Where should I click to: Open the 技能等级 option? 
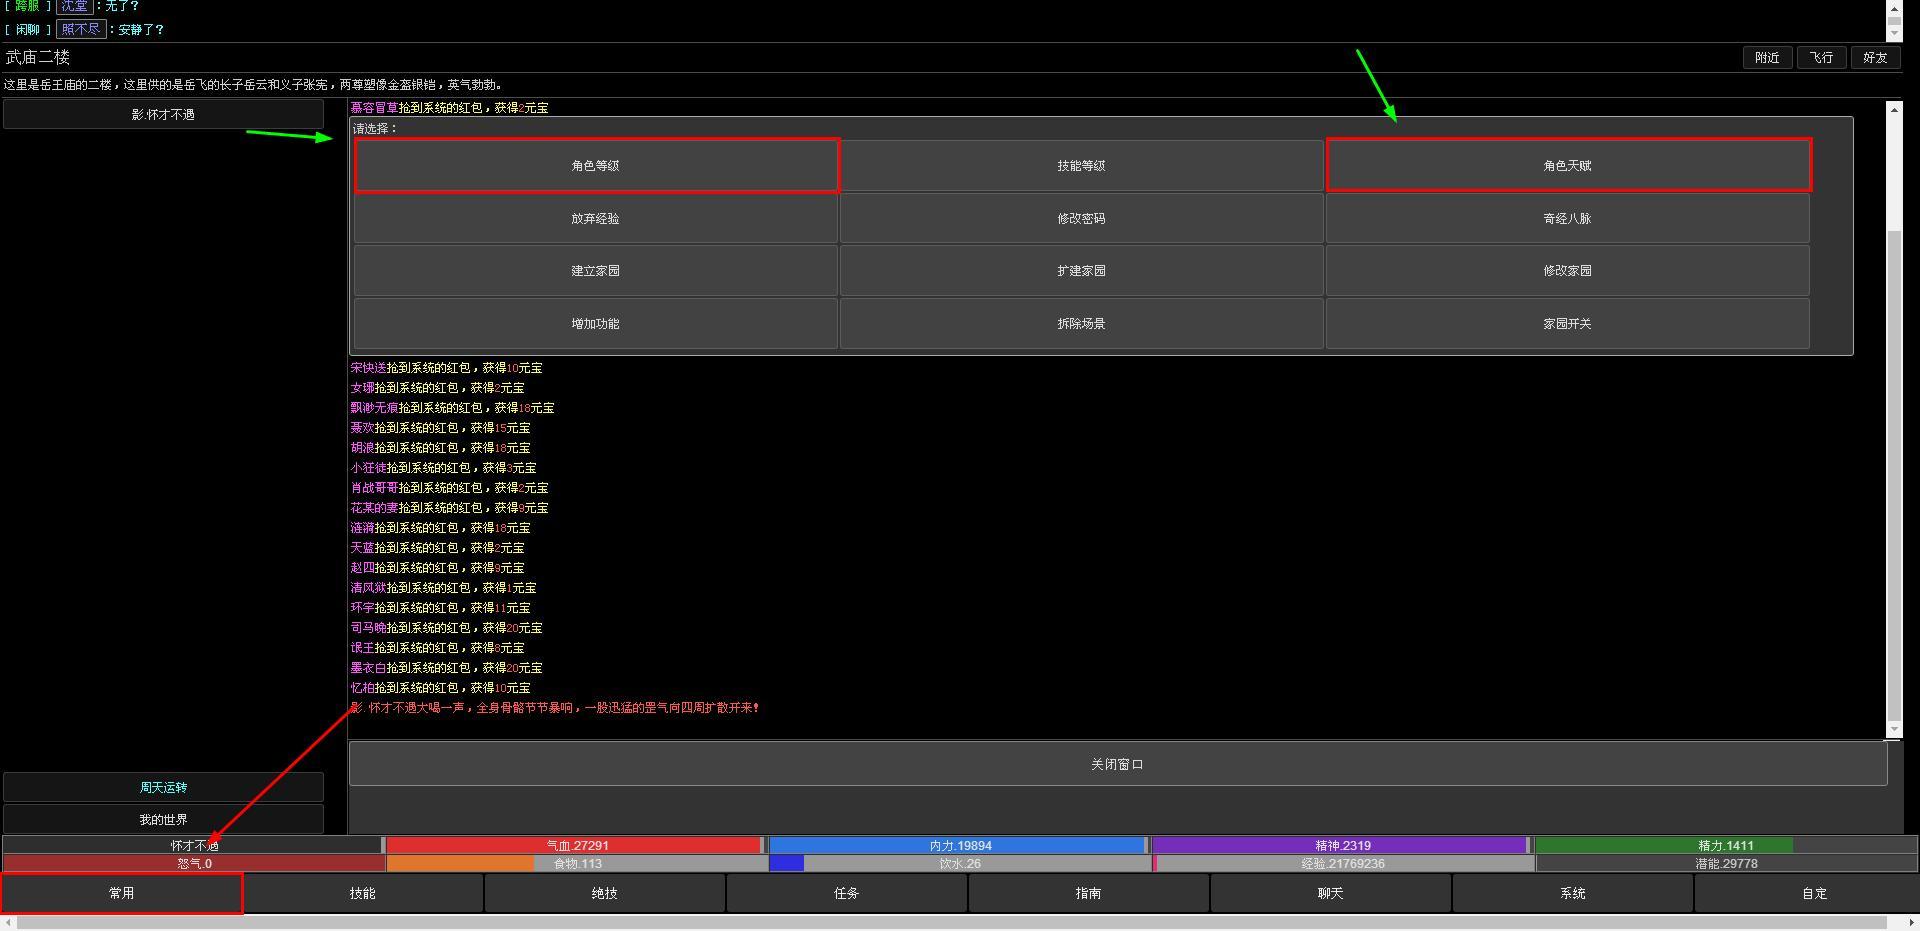1082,166
